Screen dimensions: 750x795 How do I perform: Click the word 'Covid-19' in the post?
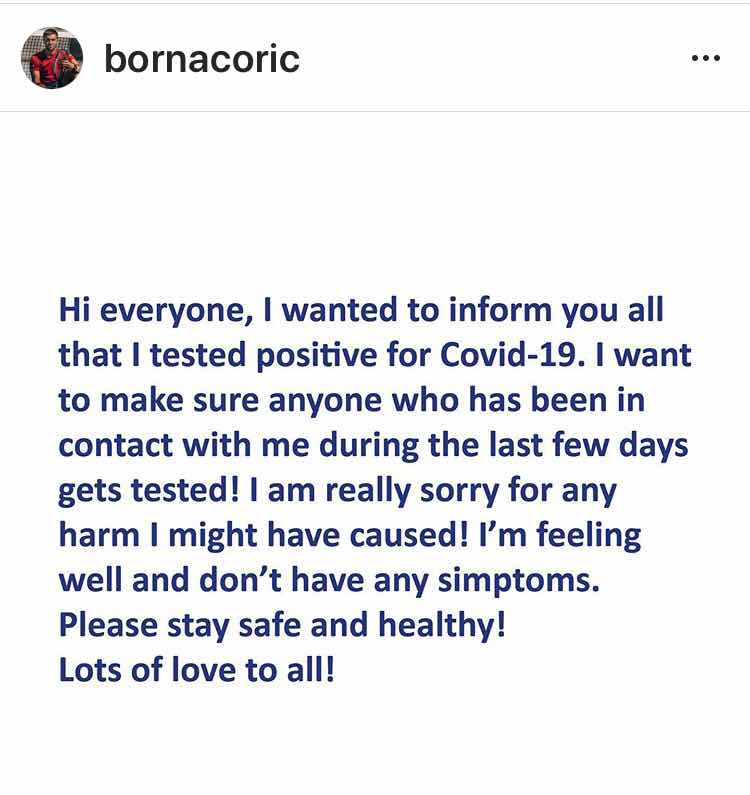point(508,354)
